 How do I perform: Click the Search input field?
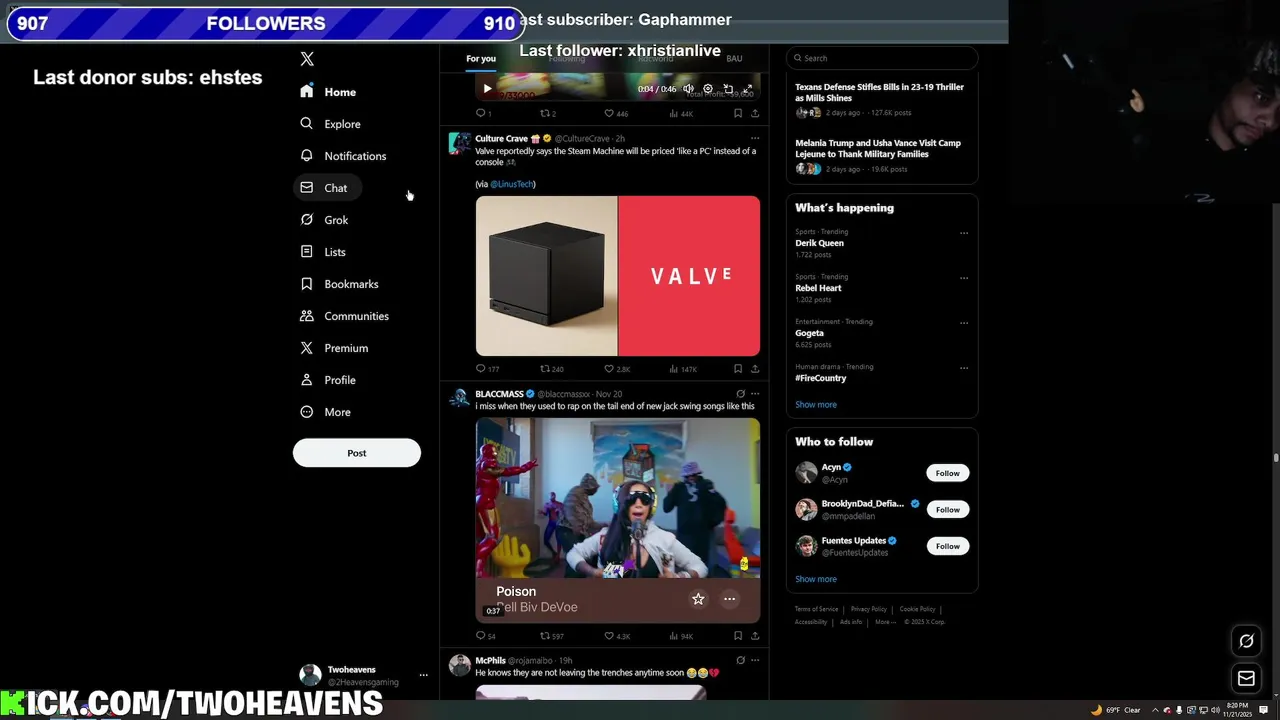882,58
